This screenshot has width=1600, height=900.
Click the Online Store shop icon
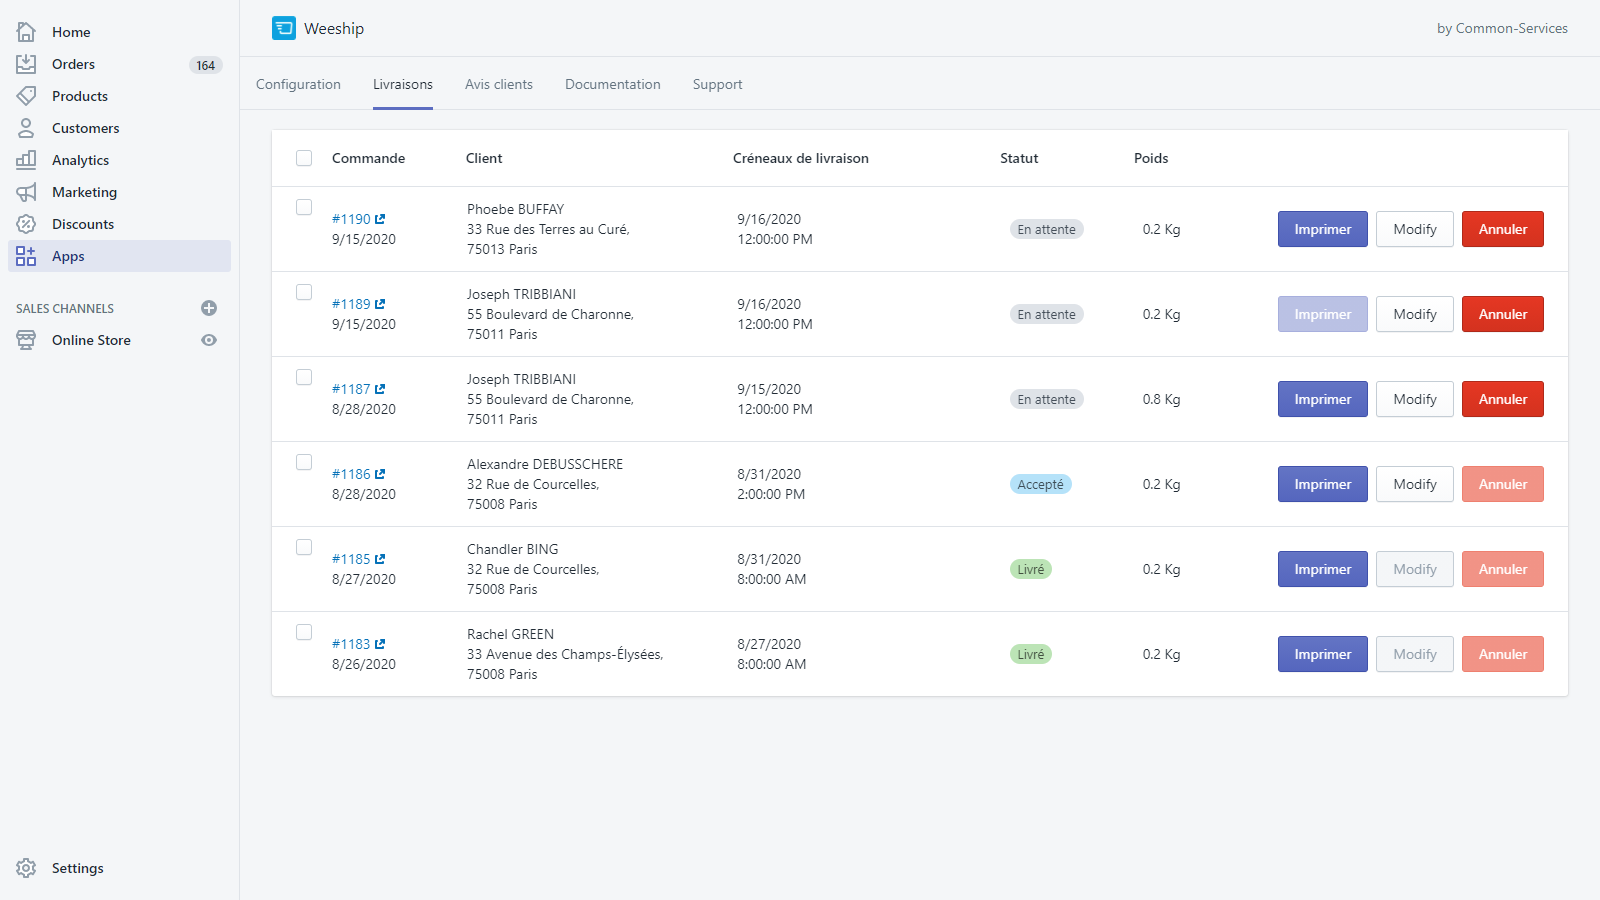click(x=26, y=340)
